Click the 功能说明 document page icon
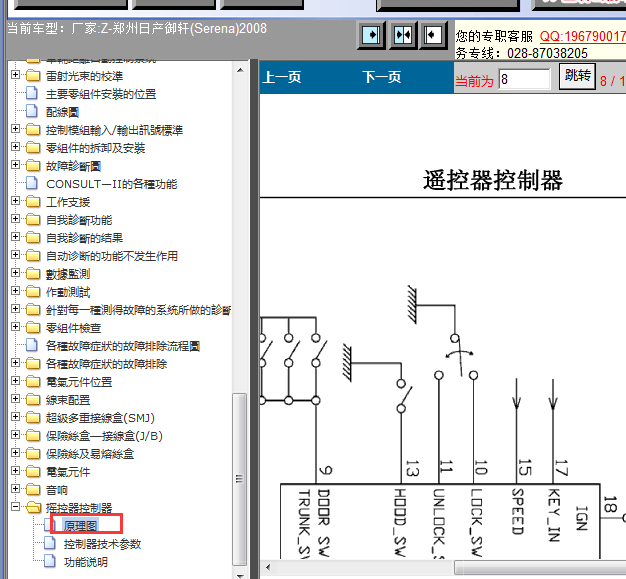This screenshot has width=626, height=579. pos(50,561)
